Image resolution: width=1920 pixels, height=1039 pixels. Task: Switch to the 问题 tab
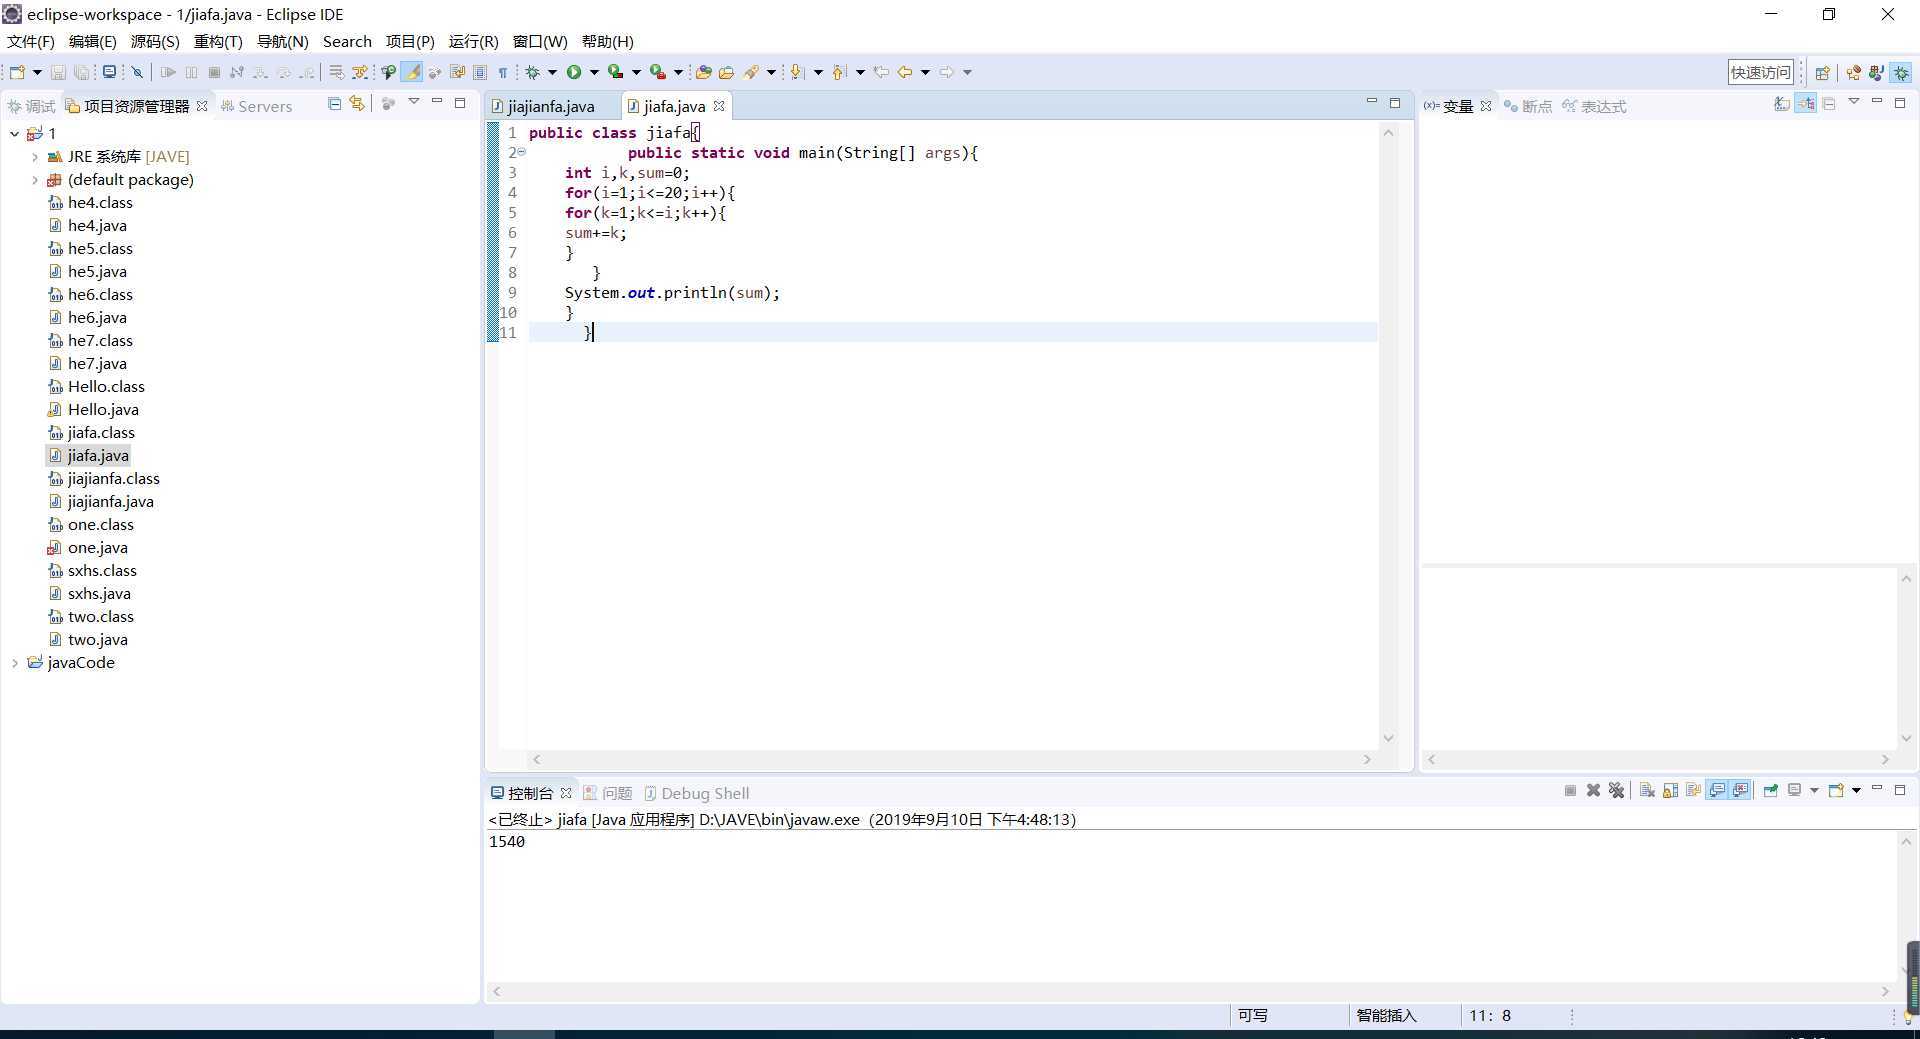[x=608, y=793]
